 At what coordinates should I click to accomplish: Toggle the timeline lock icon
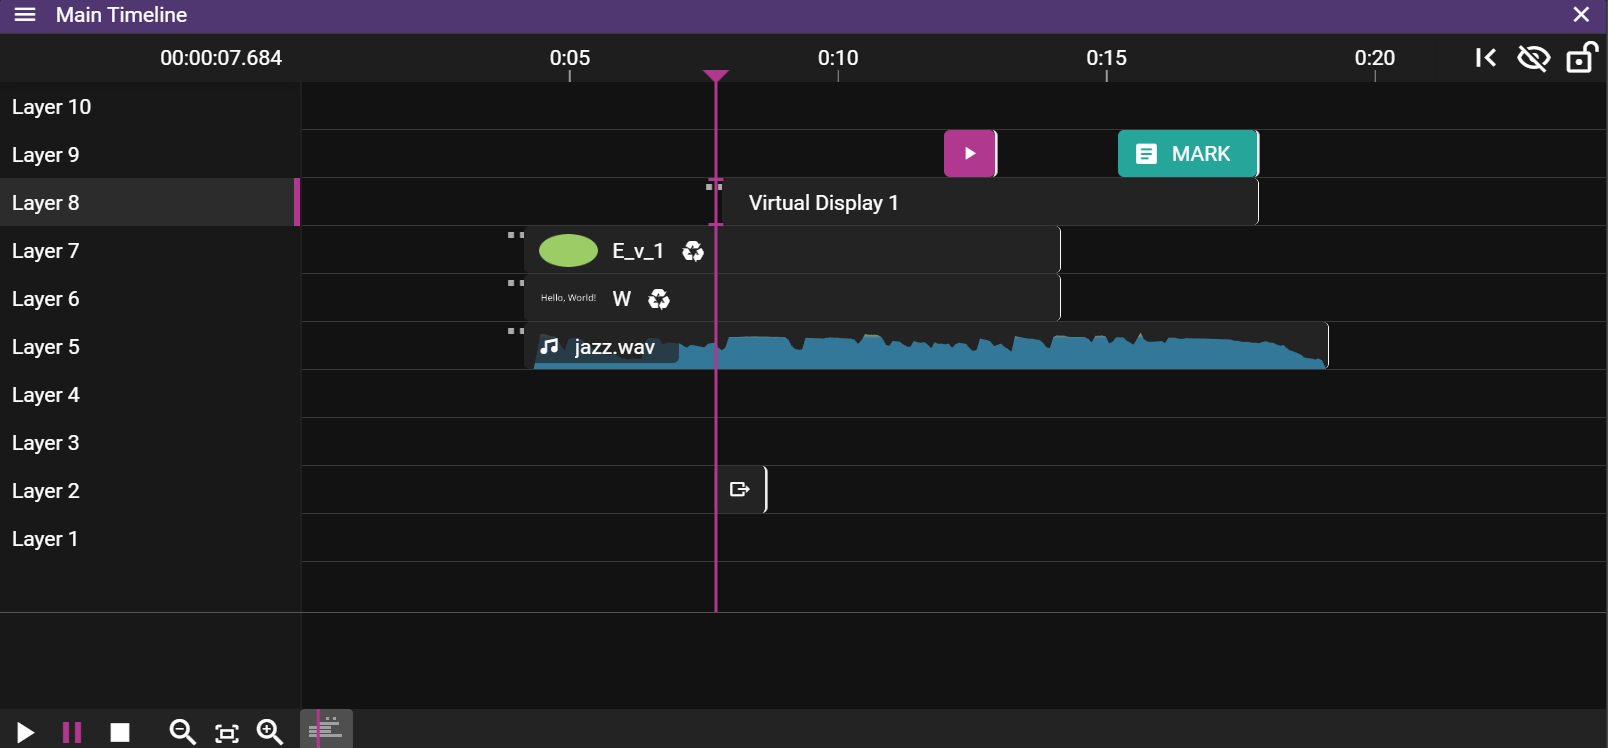click(x=1581, y=58)
